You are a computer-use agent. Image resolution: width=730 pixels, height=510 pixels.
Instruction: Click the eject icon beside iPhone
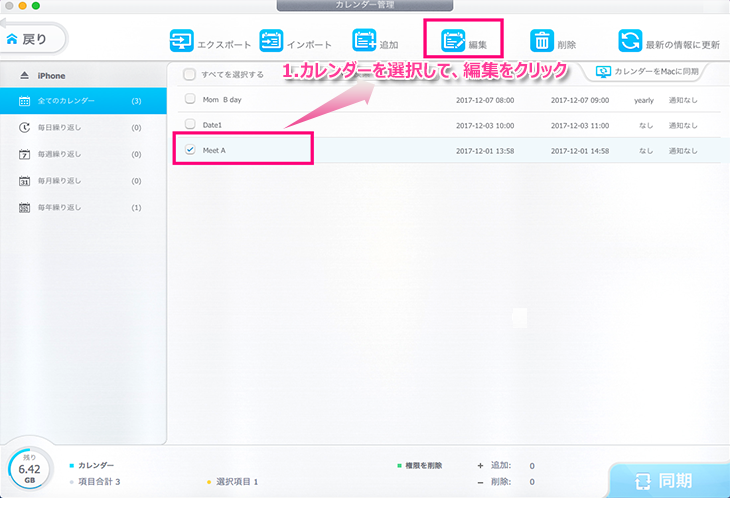pyautogui.click(x=24, y=76)
